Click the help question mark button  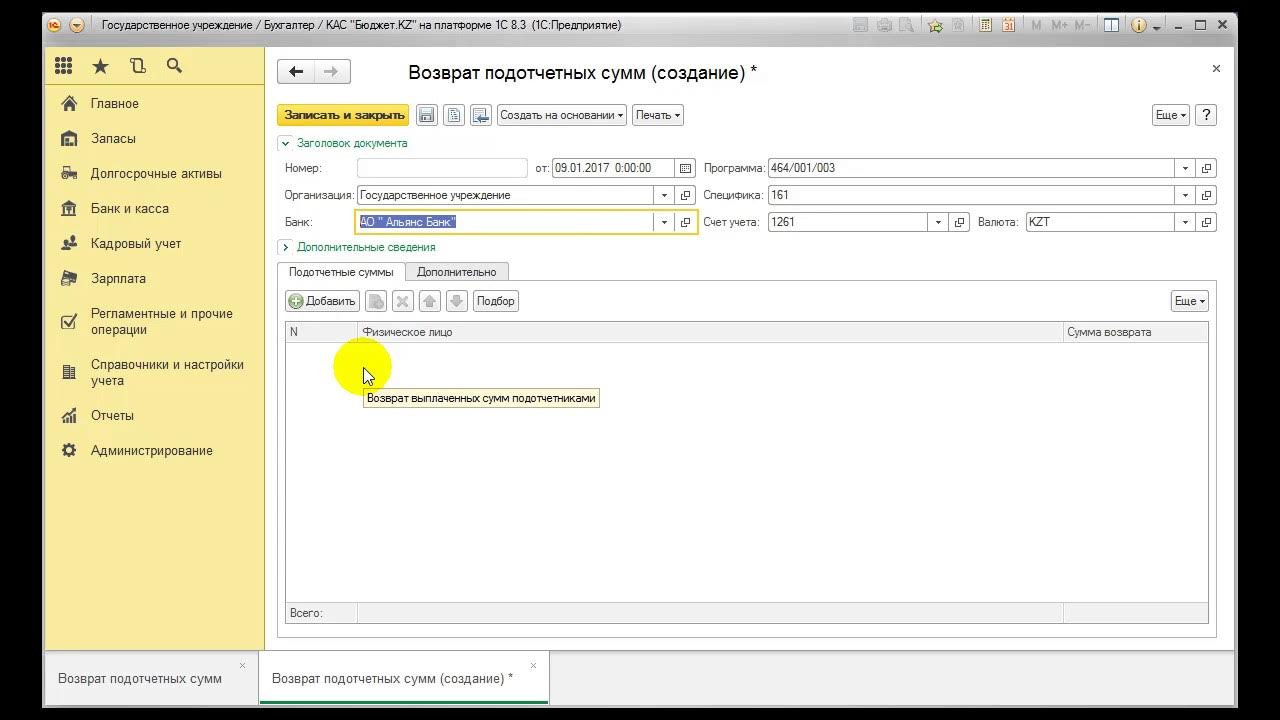coord(1206,115)
